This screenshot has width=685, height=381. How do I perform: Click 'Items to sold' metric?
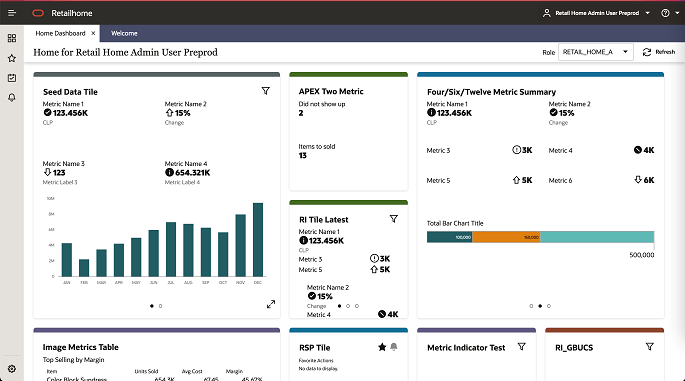(317, 146)
